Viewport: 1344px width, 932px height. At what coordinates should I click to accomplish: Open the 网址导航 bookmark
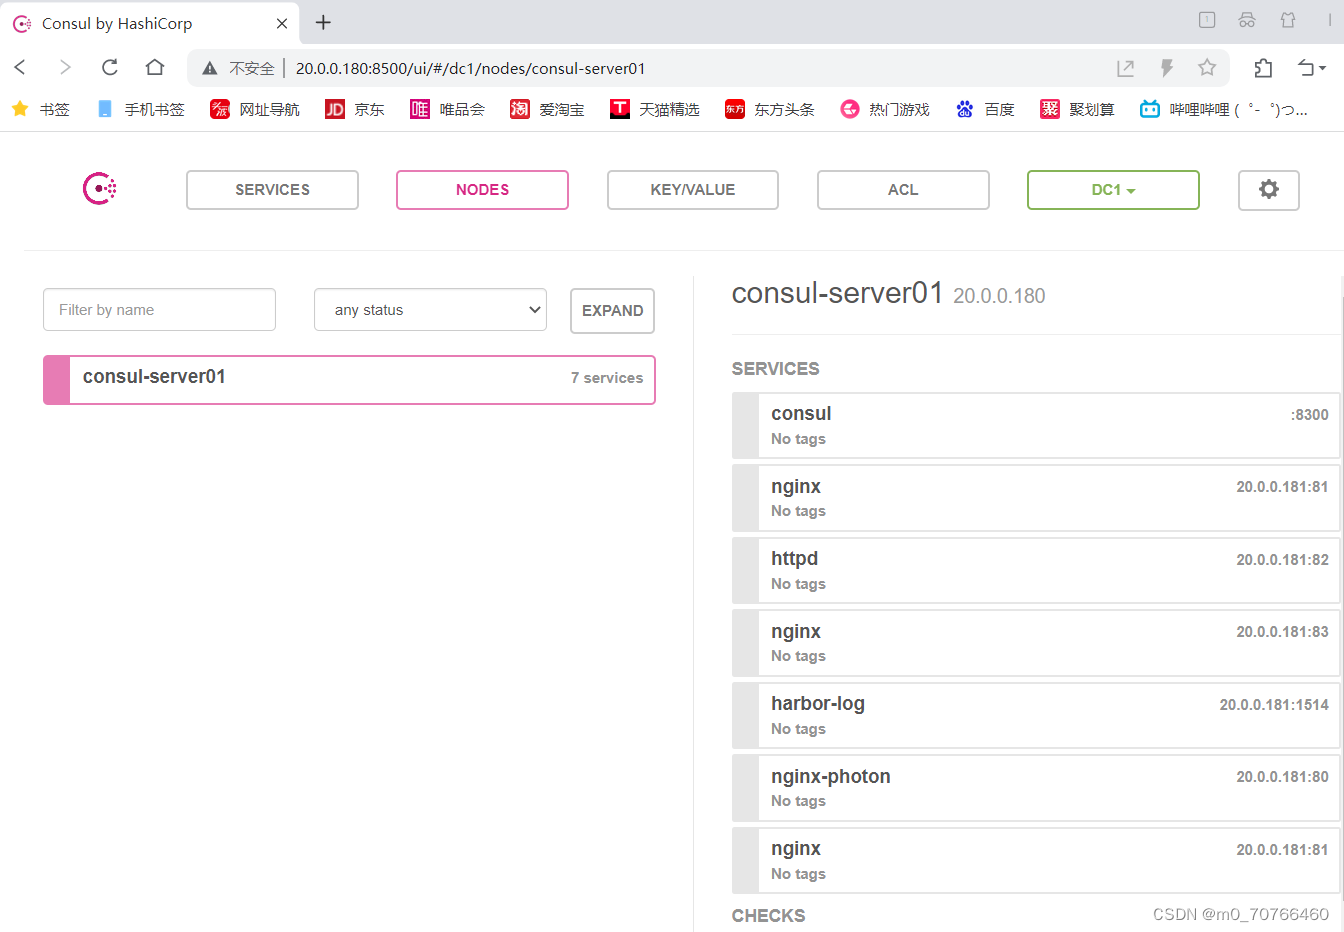click(255, 109)
